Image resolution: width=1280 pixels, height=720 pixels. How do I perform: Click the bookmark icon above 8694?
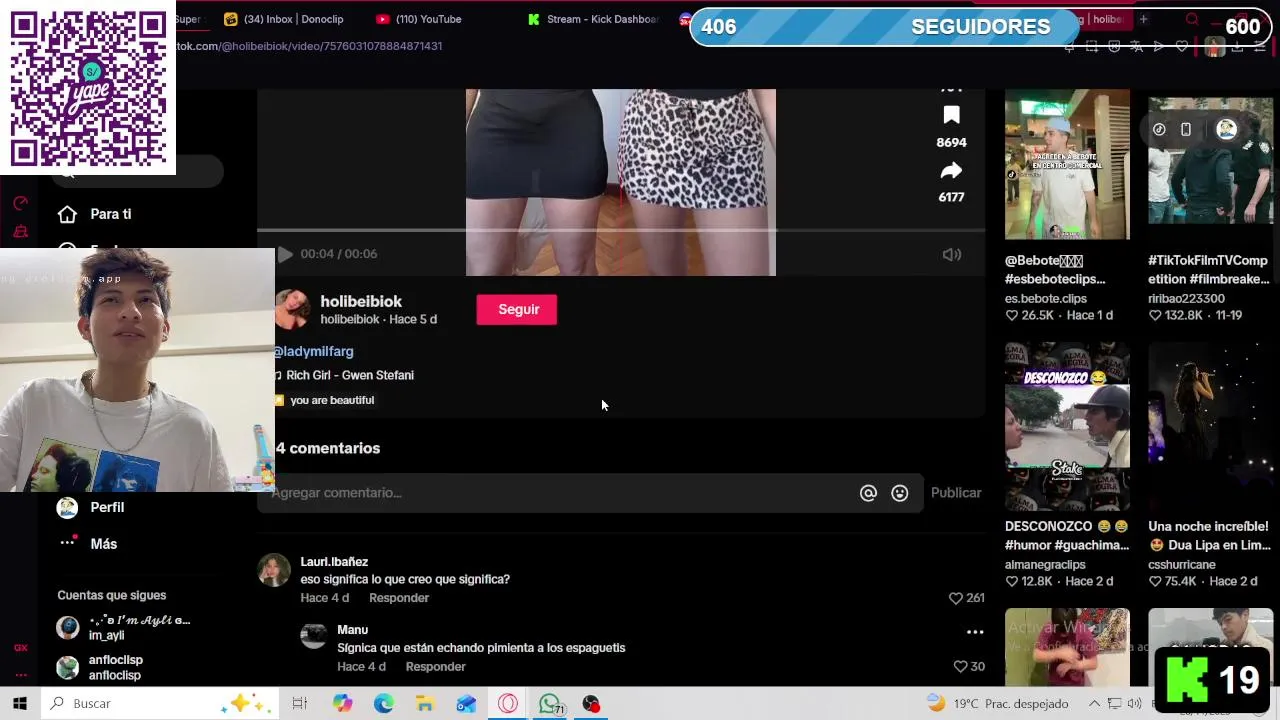(951, 115)
